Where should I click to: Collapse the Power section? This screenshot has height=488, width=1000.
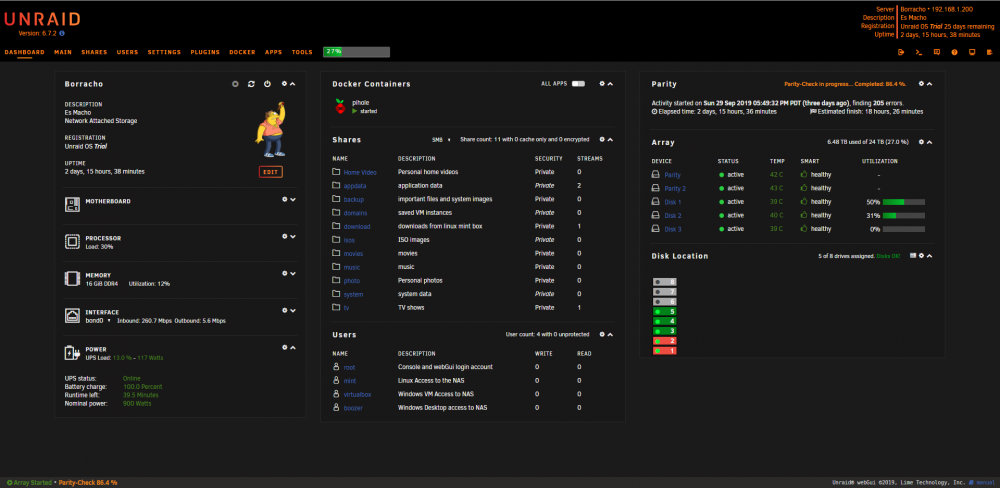[293, 348]
